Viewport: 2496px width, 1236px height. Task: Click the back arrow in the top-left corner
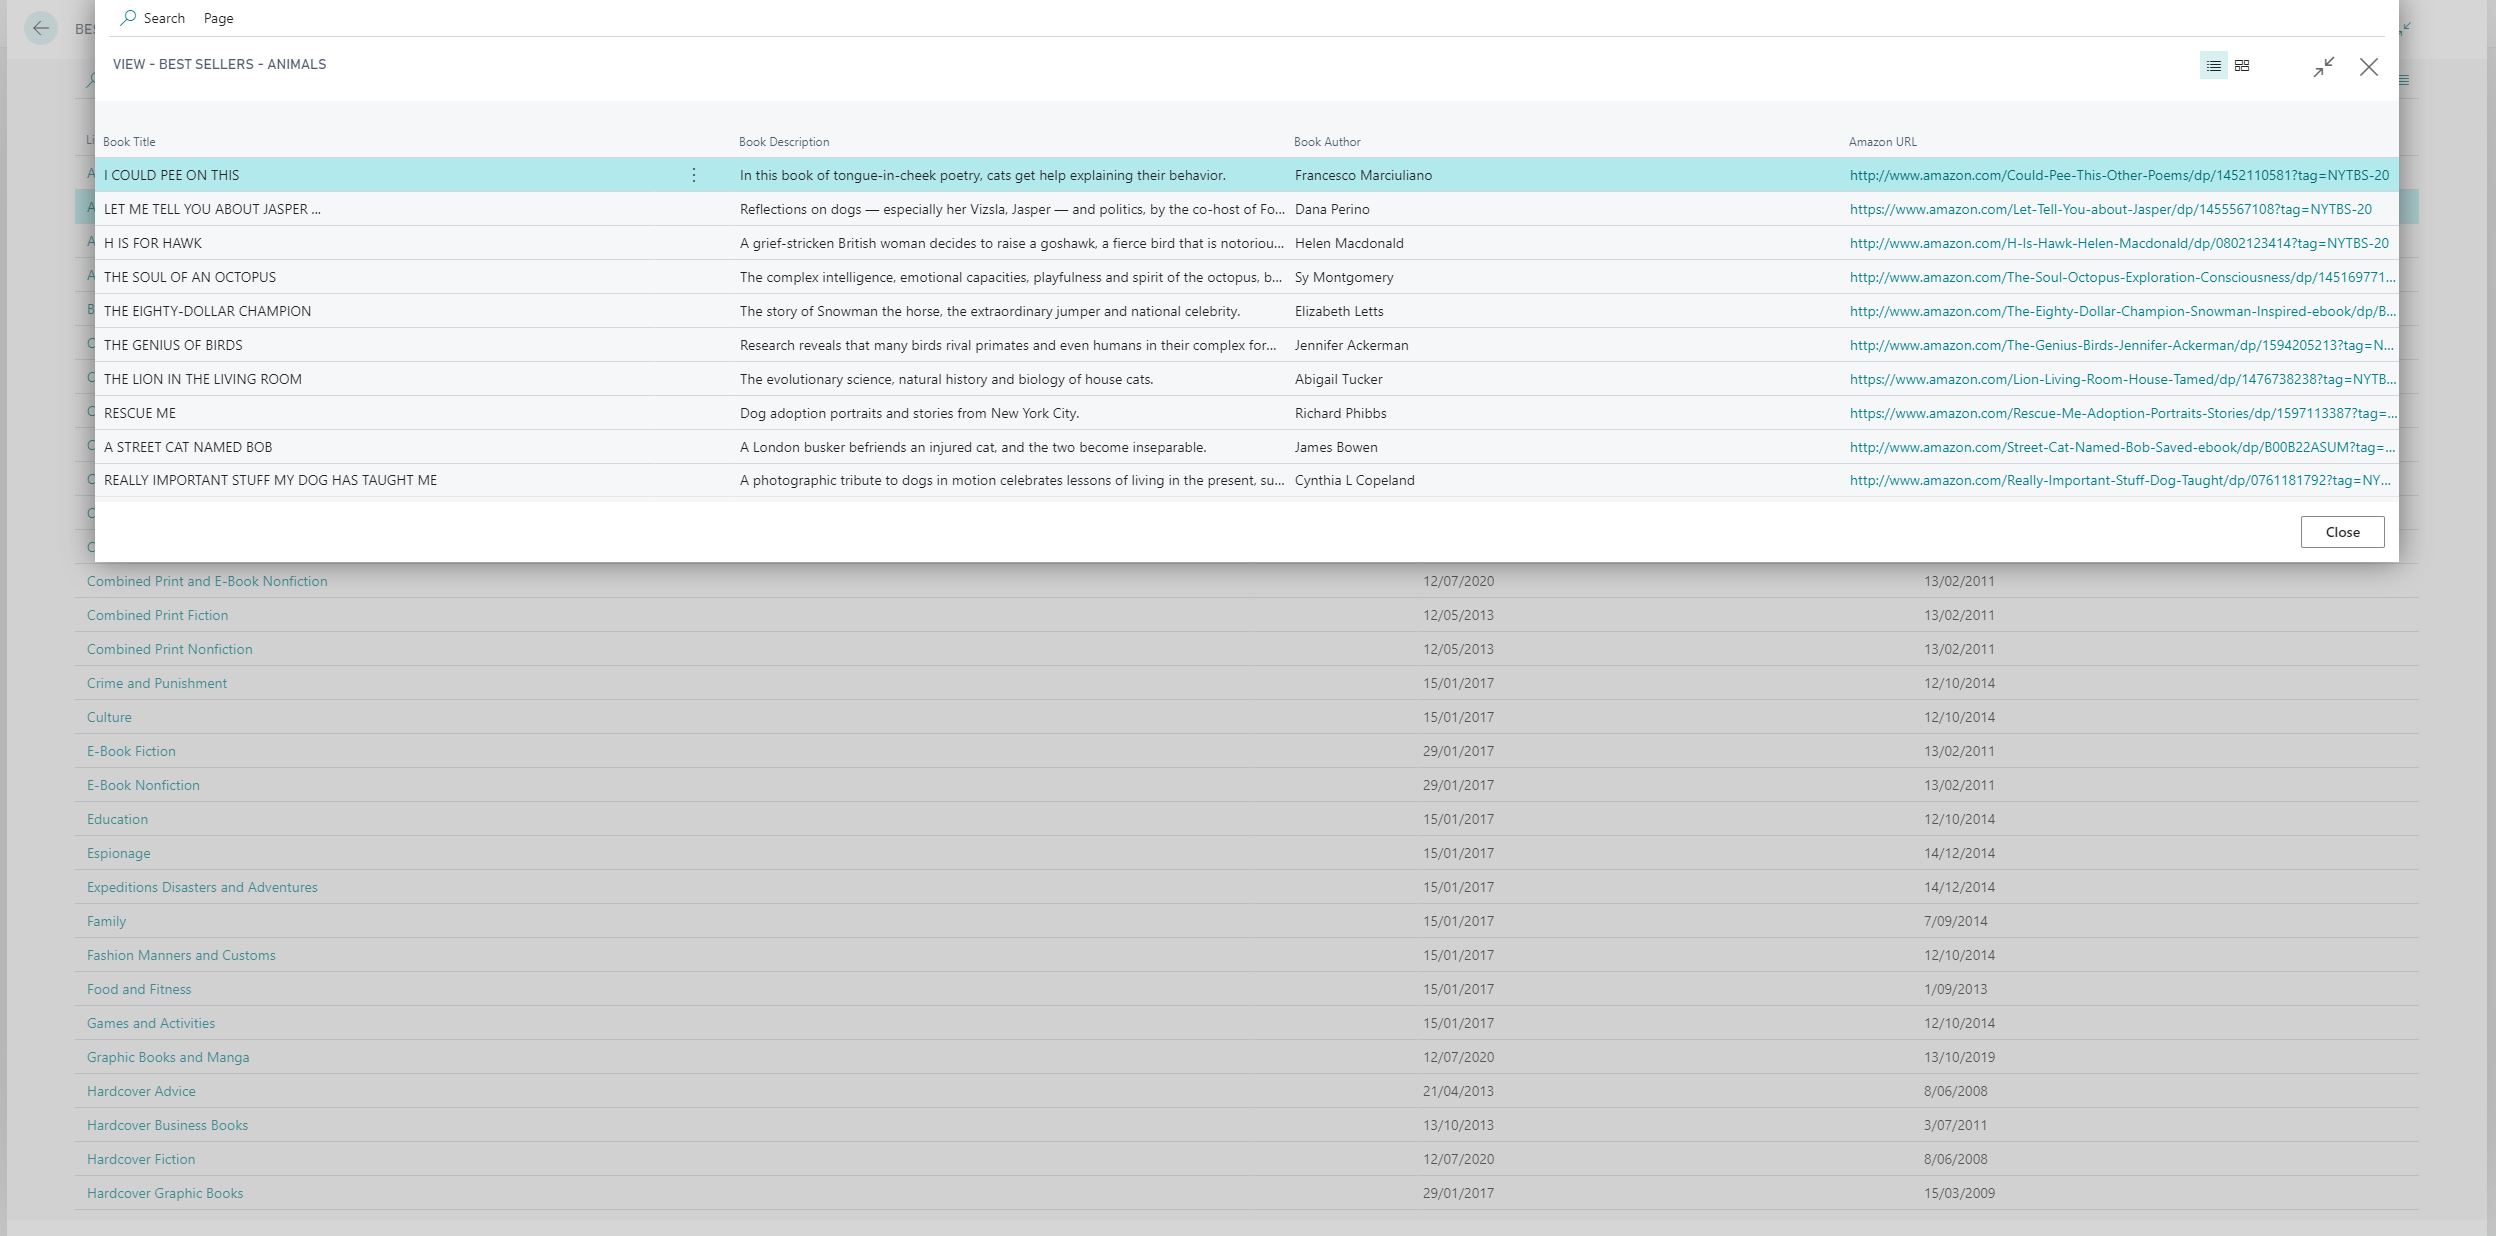40,28
